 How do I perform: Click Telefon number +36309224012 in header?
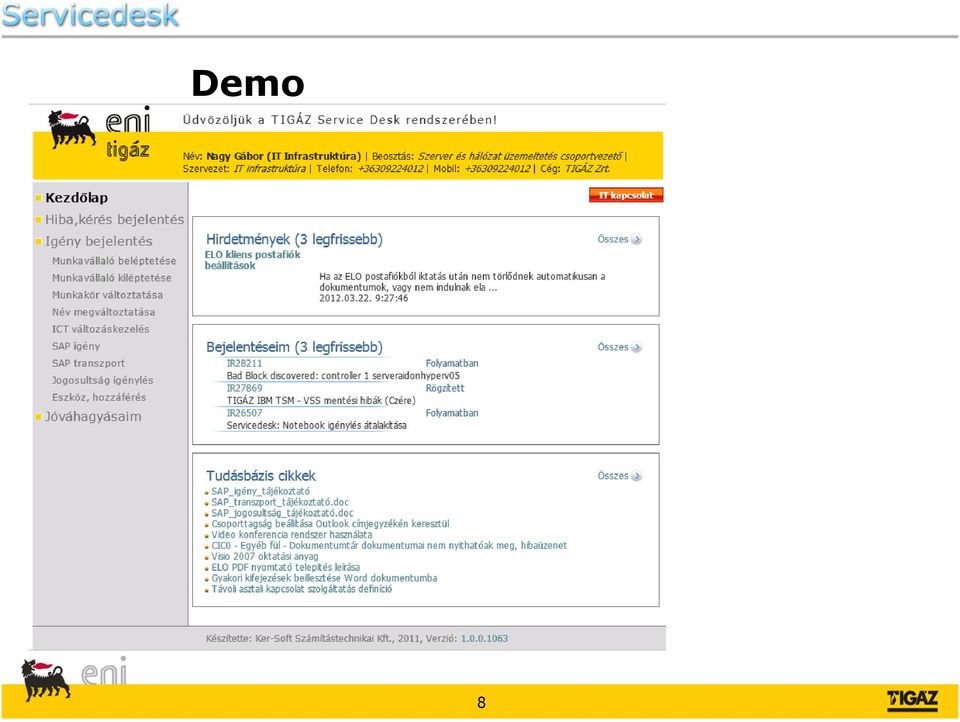[x=390, y=168]
